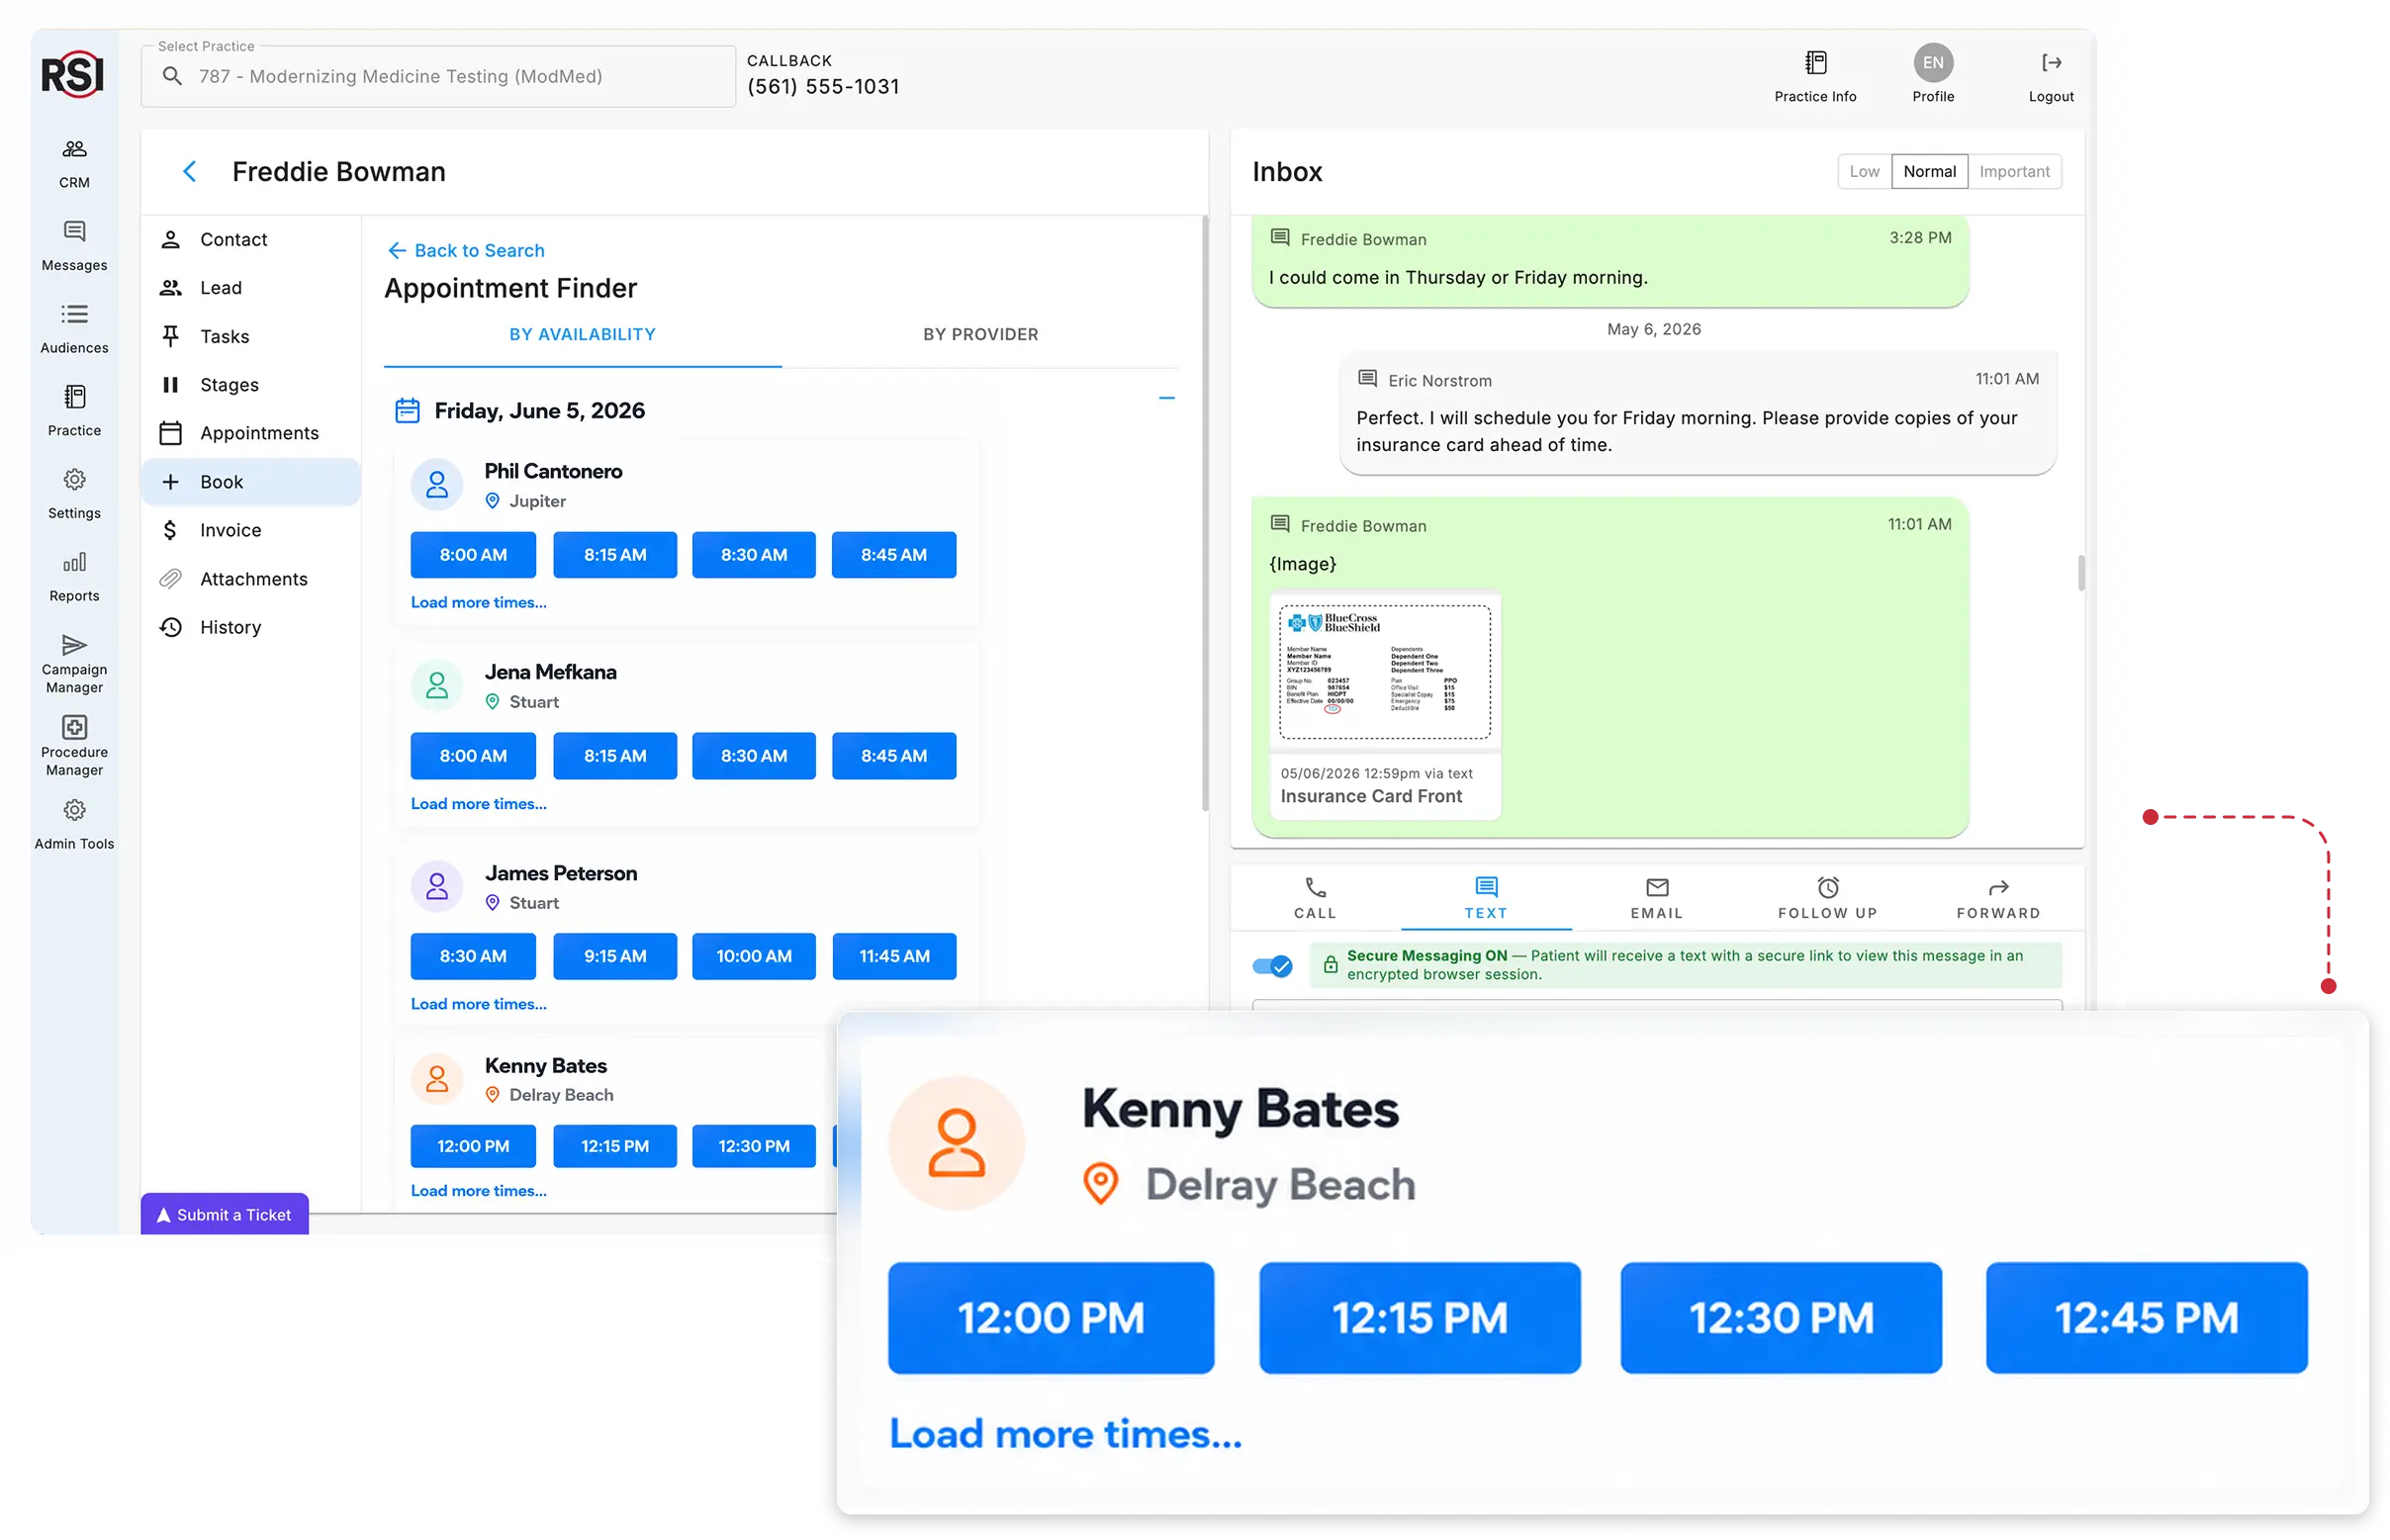
Task: Open Campaign Manager
Action: 74,663
